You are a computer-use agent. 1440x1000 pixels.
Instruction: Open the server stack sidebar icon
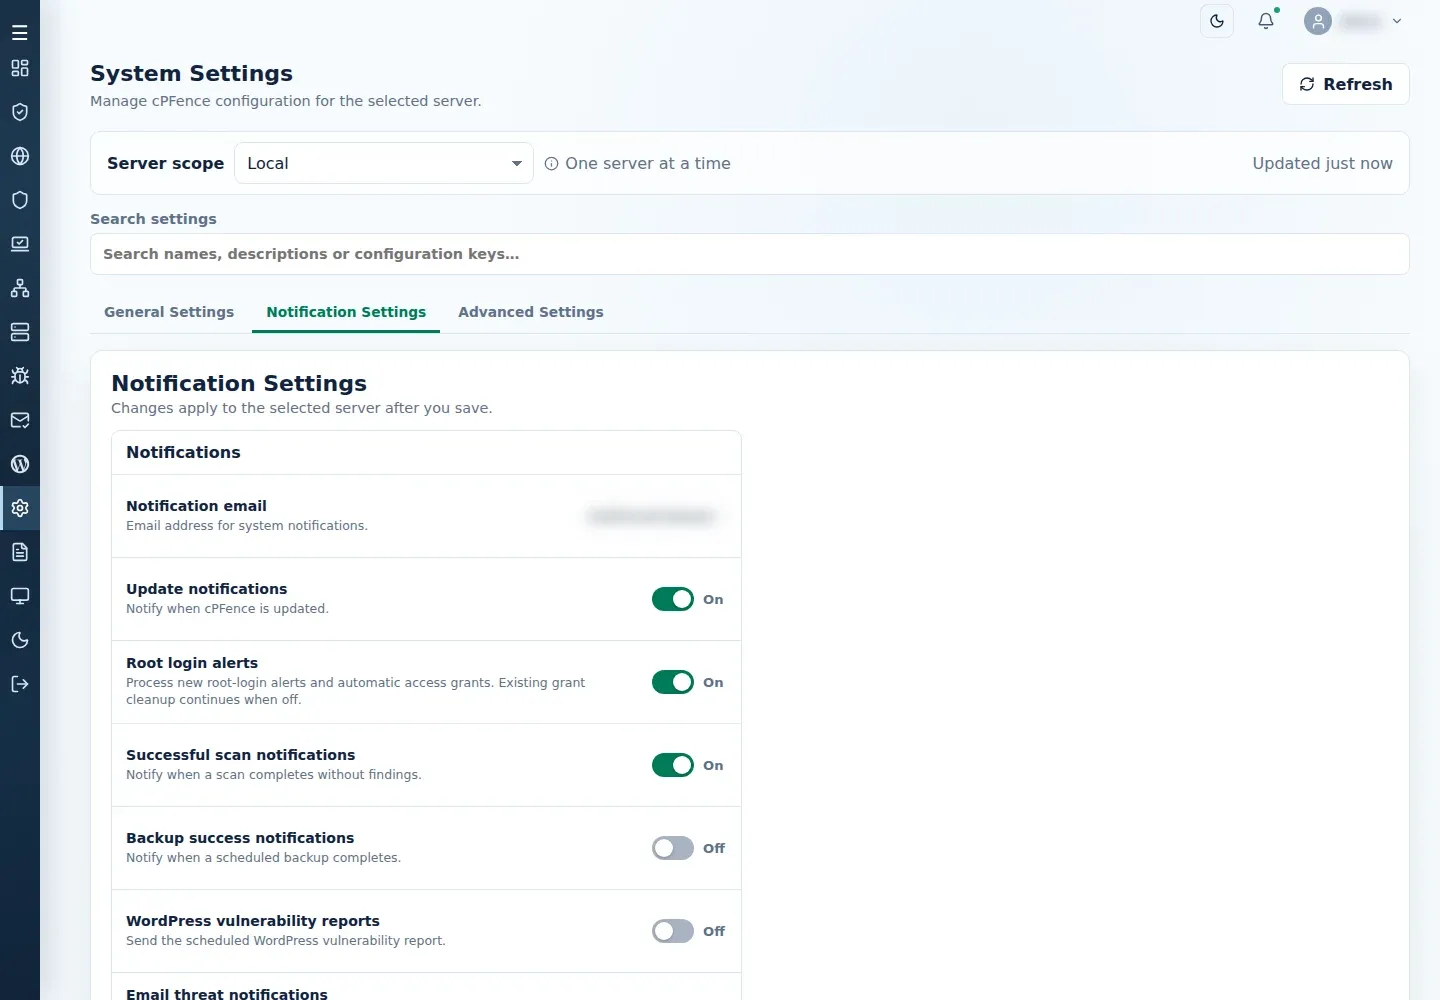click(x=20, y=332)
